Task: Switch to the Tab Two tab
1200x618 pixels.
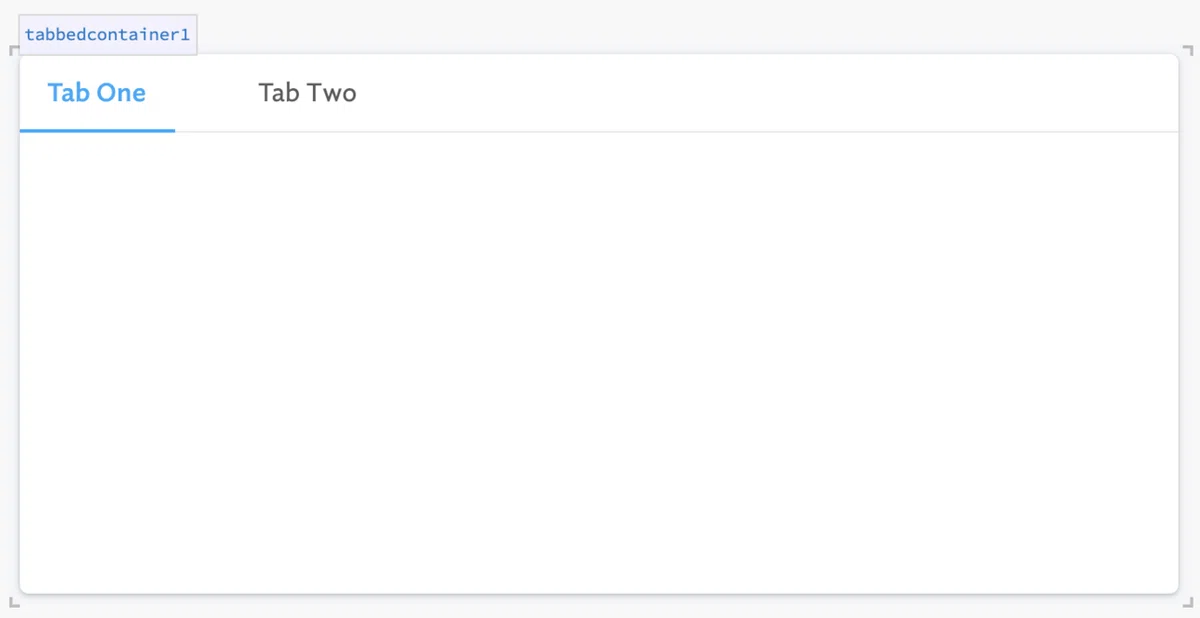Action: [307, 93]
